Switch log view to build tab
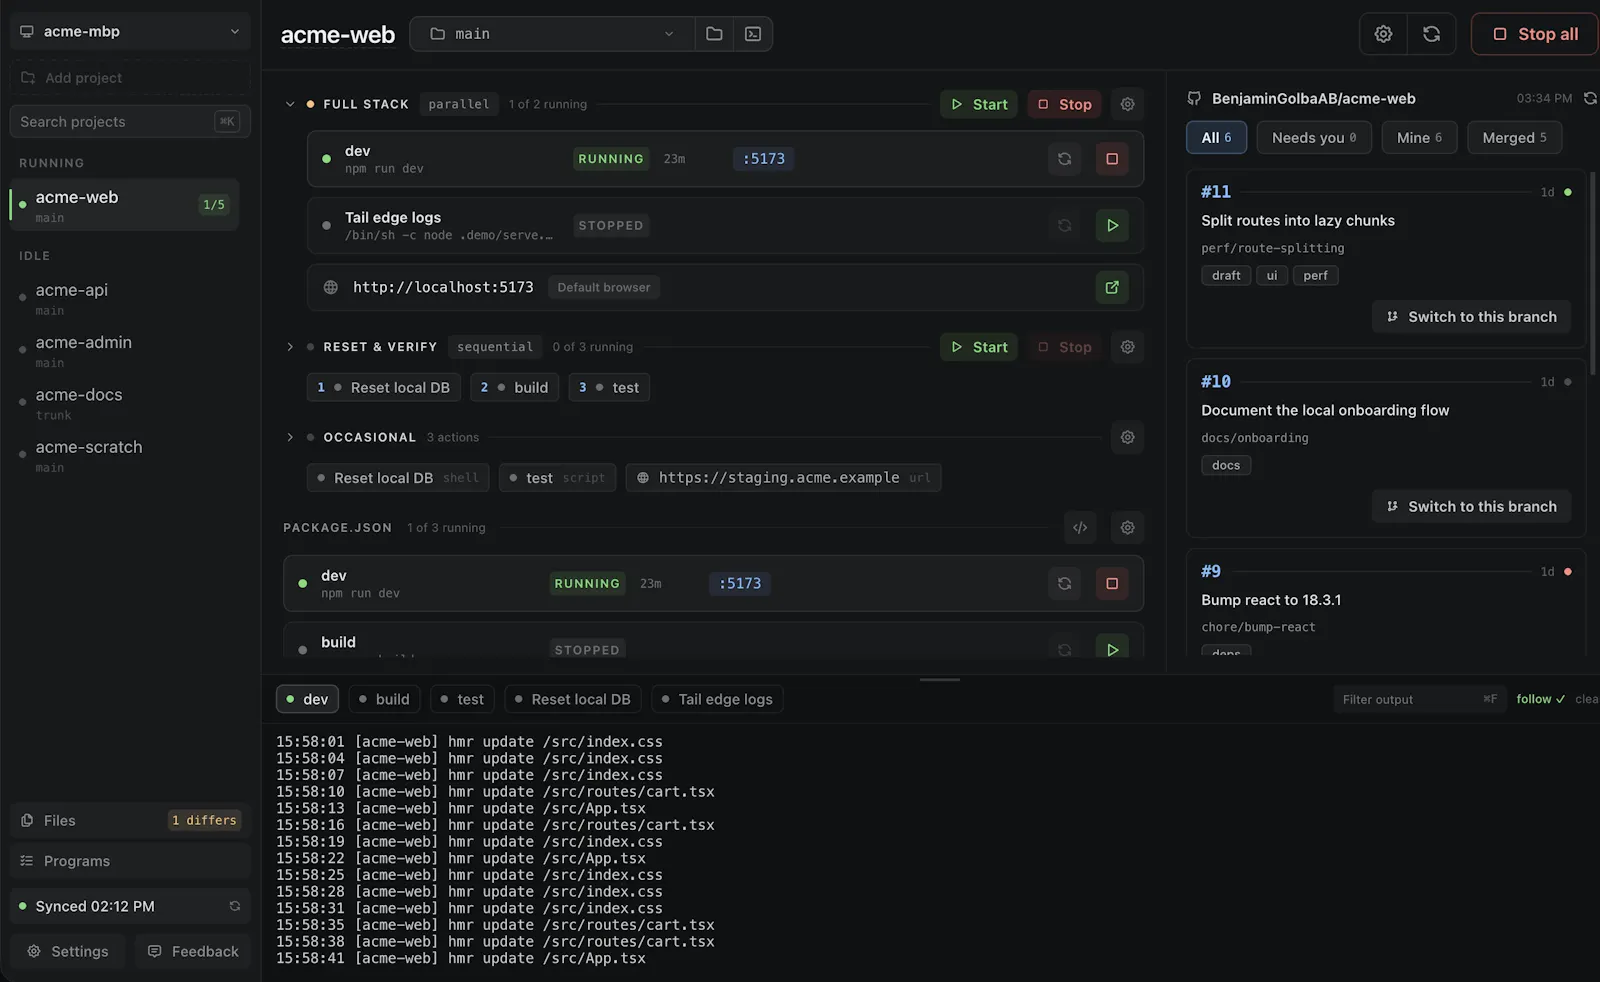Viewport: 1600px width, 982px height. pos(384,699)
